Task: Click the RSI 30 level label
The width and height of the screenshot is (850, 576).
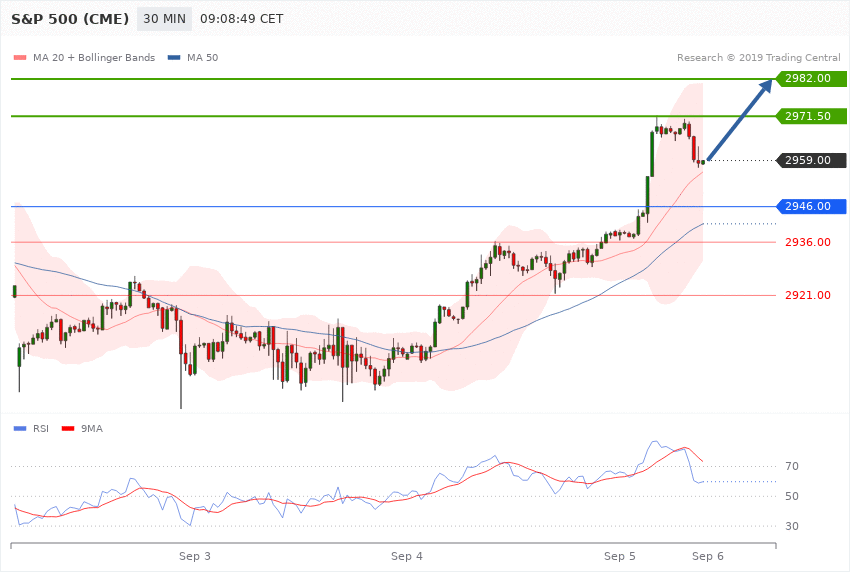Action: [x=792, y=526]
